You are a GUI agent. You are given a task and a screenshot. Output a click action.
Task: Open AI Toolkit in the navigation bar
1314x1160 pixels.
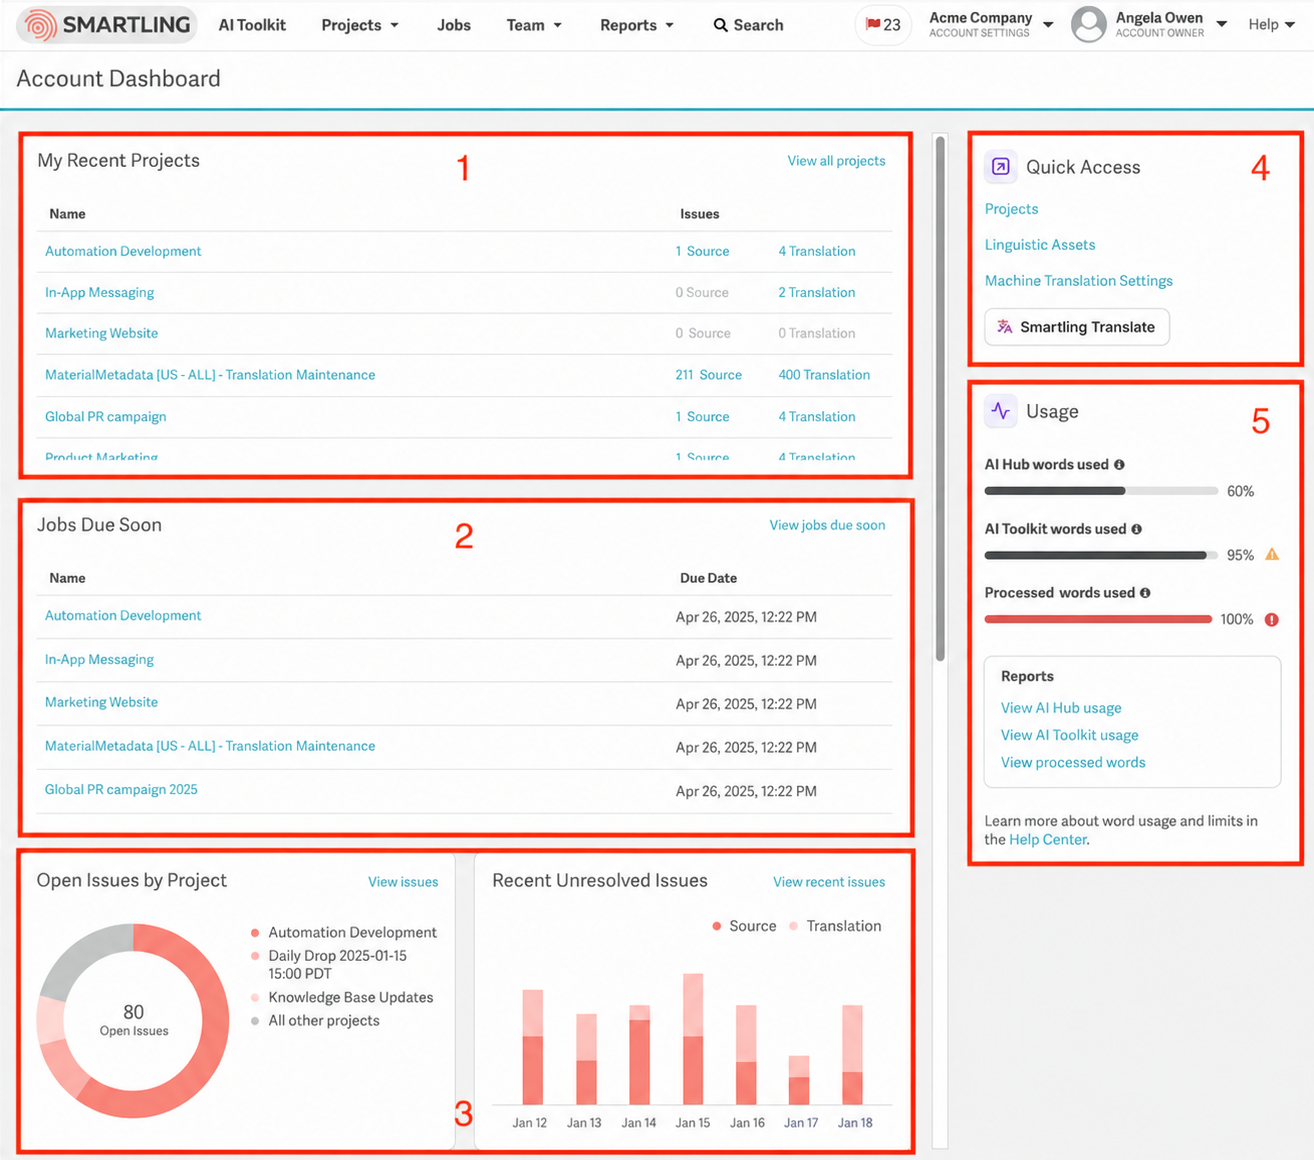click(x=252, y=25)
